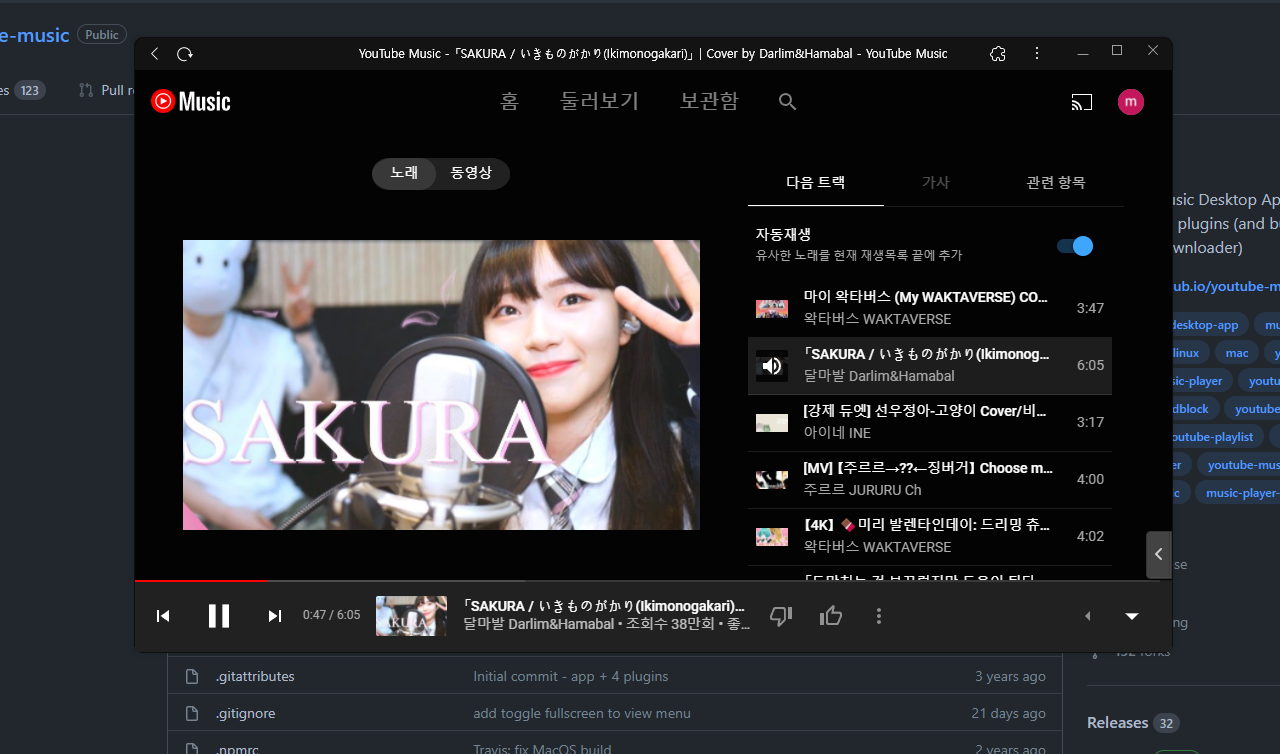Viewport: 1280px width, 754px height.
Task: Open the account avatar menu
Action: tap(1131, 101)
